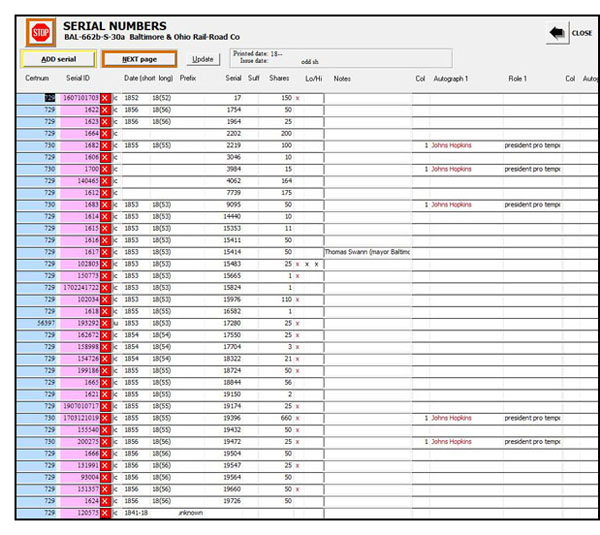
Task: Hit the red X next to ID 102803
Action: [x=106, y=264]
